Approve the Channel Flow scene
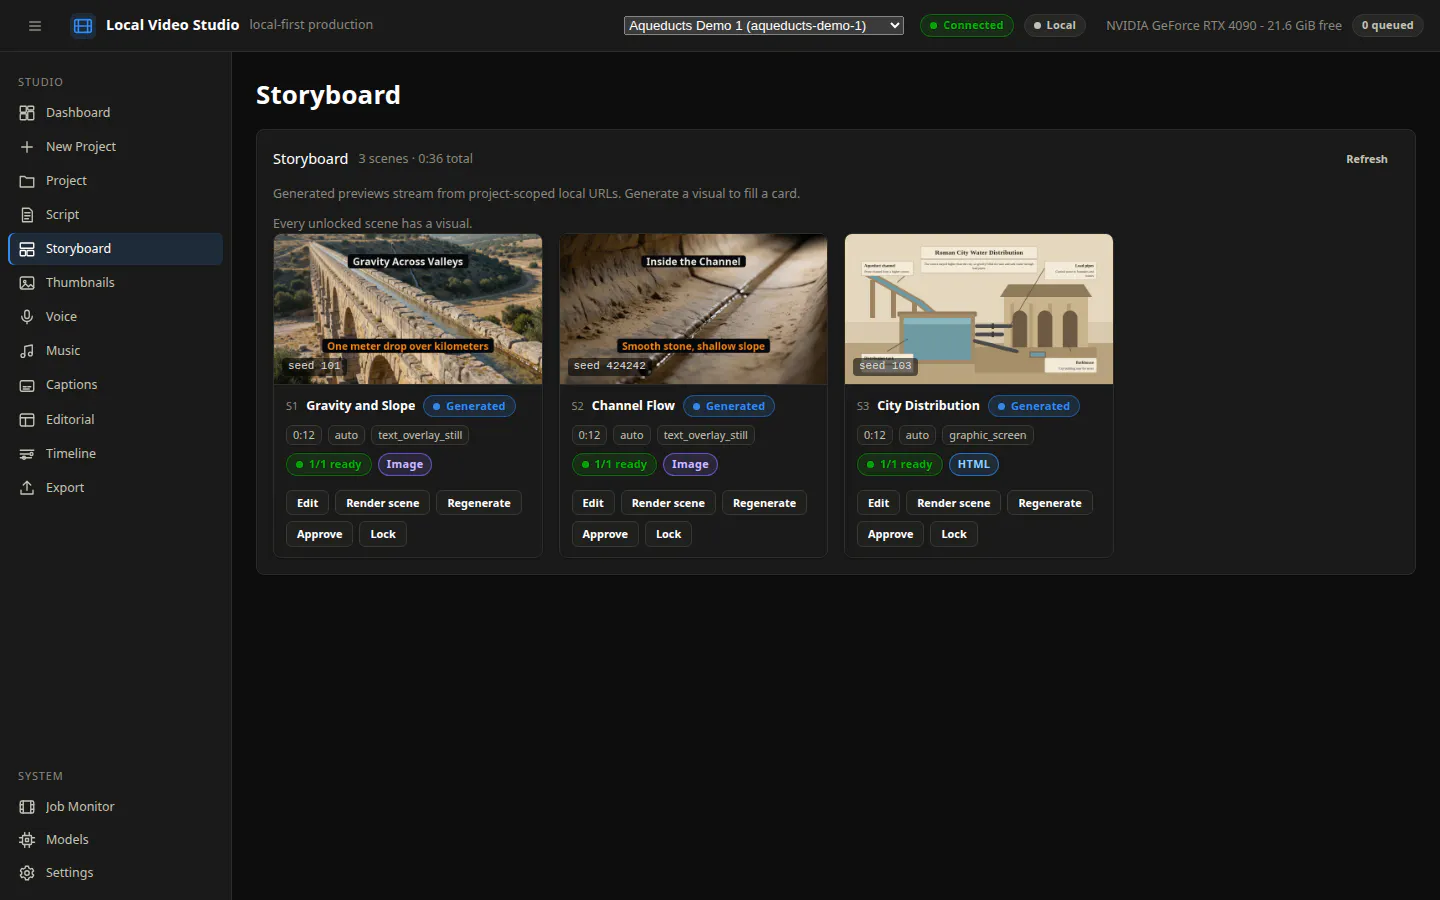Image resolution: width=1440 pixels, height=900 pixels. 605,534
